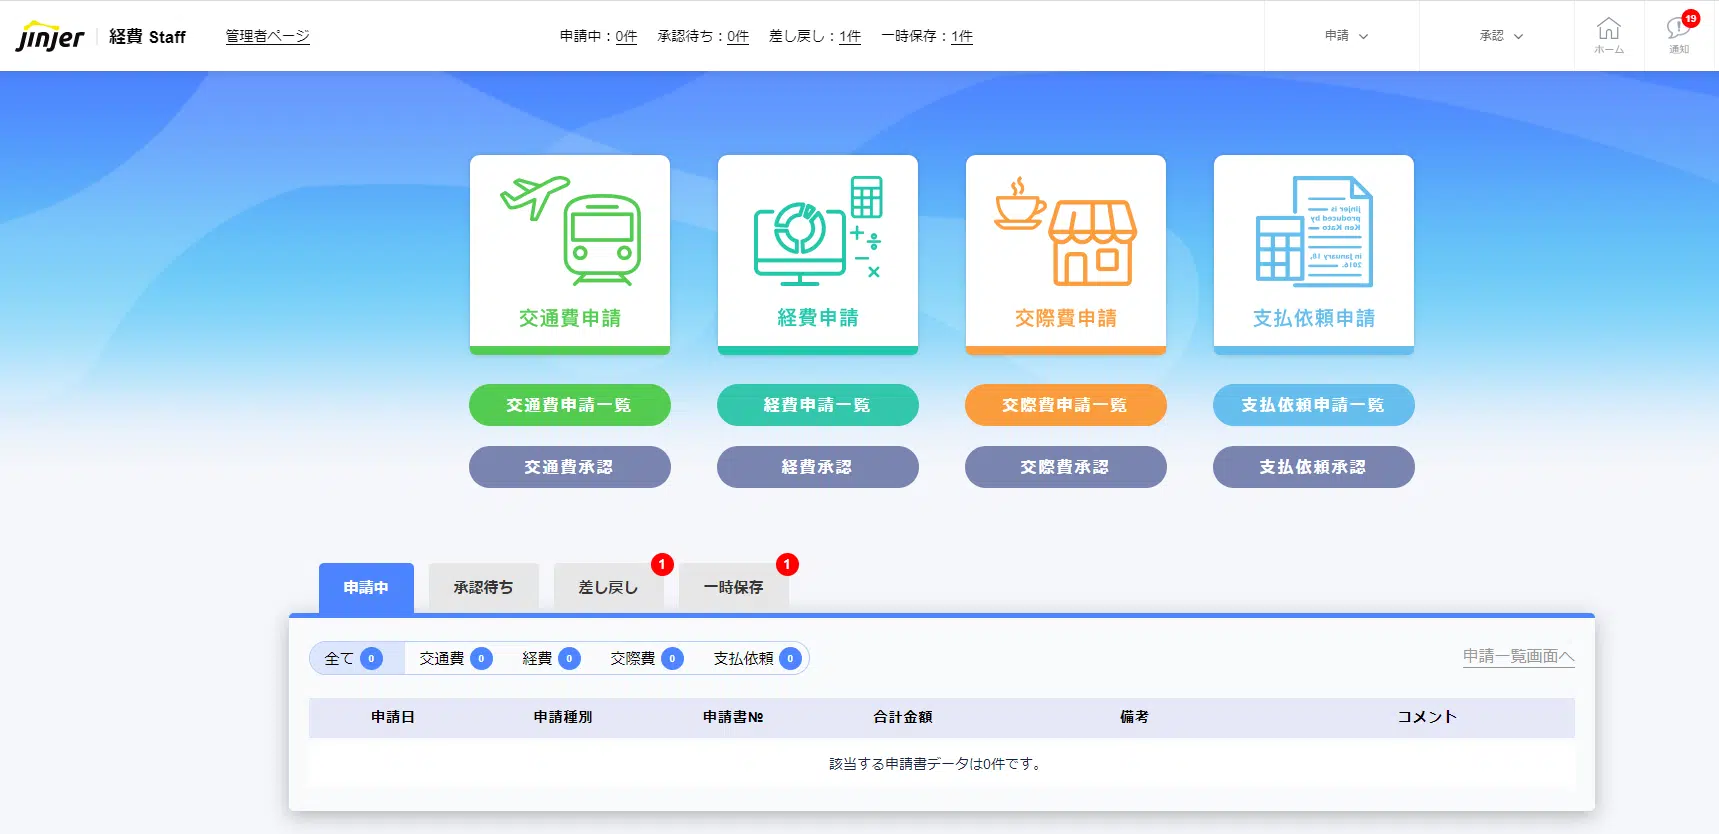The width and height of the screenshot is (1719, 834).
Task: Go to Home via house icon
Action: pos(1608,35)
